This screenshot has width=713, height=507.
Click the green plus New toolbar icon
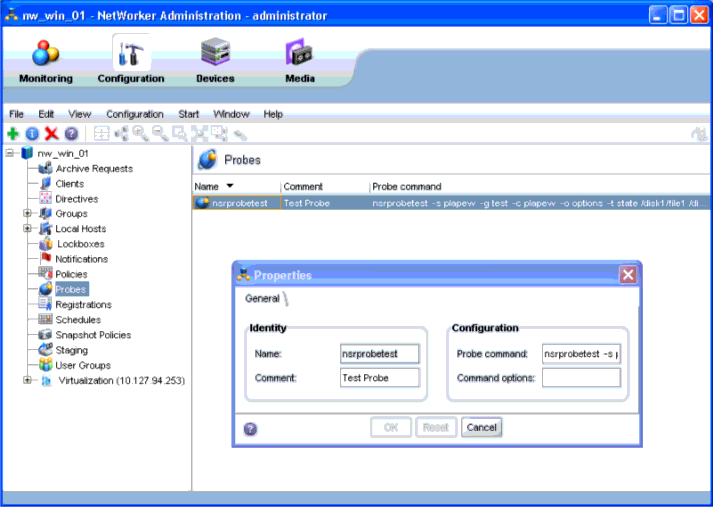13,134
